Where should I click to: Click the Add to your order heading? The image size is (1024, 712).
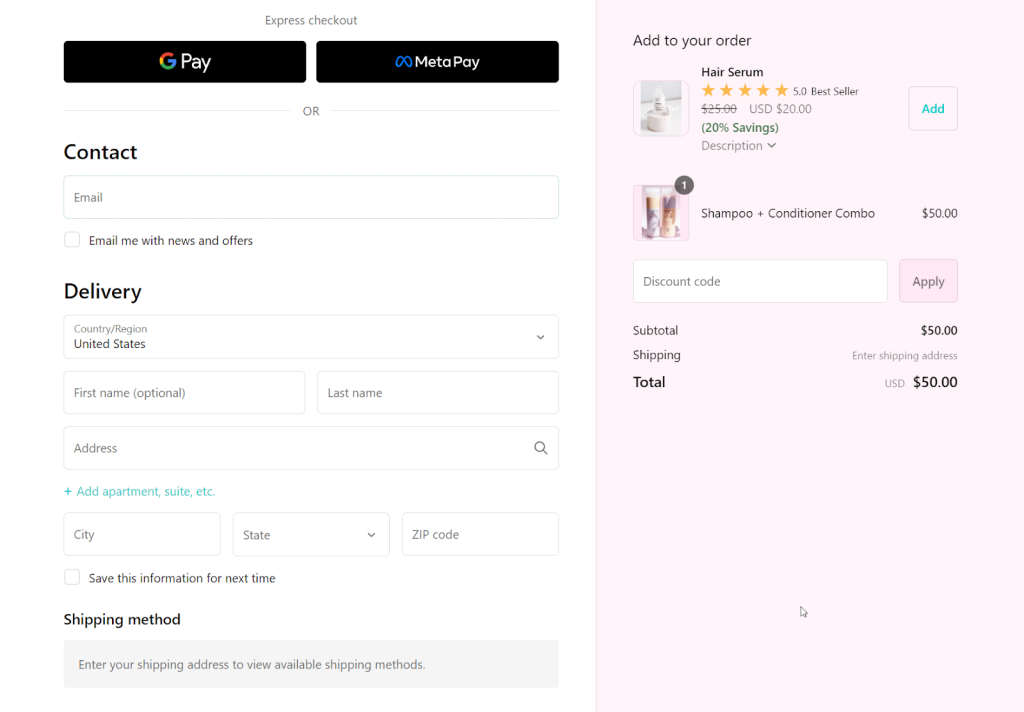pos(691,40)
